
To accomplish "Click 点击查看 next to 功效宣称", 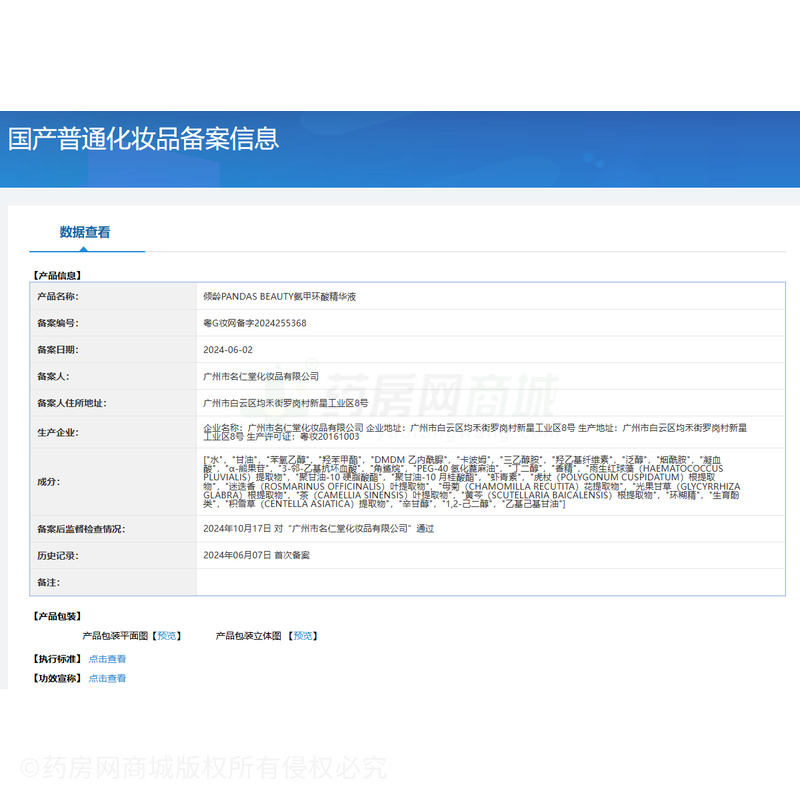I will tap(107, 678).
